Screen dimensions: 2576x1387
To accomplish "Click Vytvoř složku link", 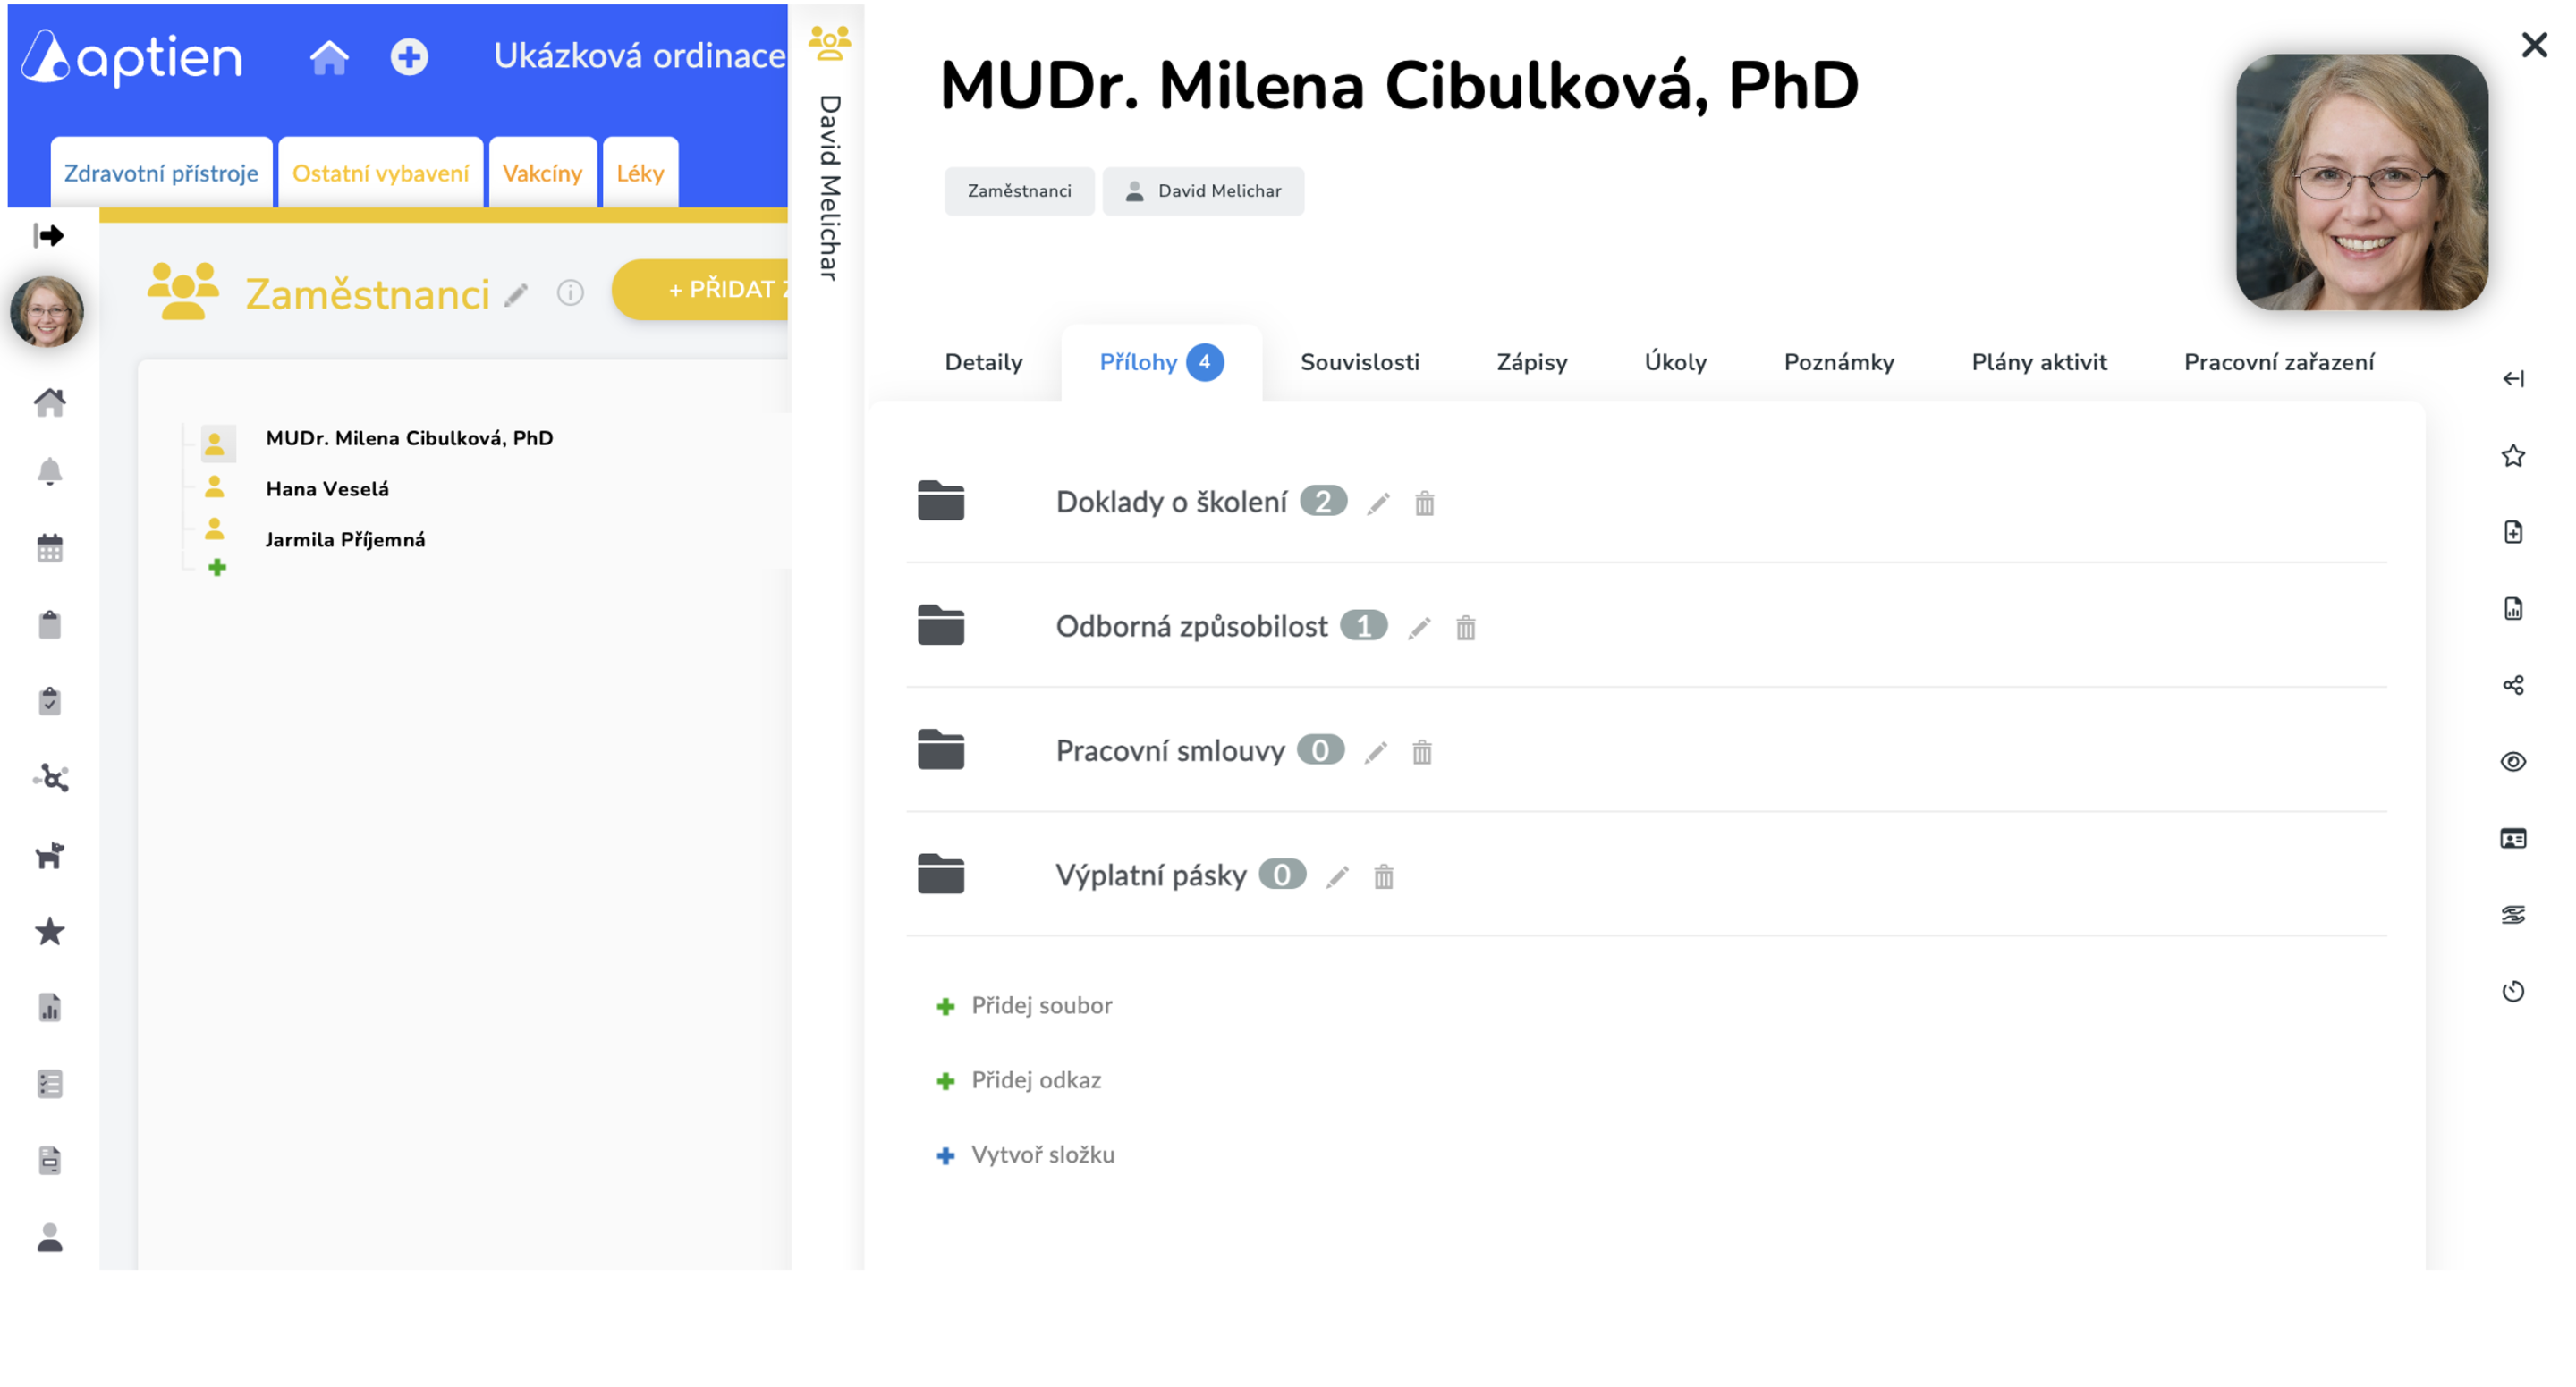I will [1041, 1155].
